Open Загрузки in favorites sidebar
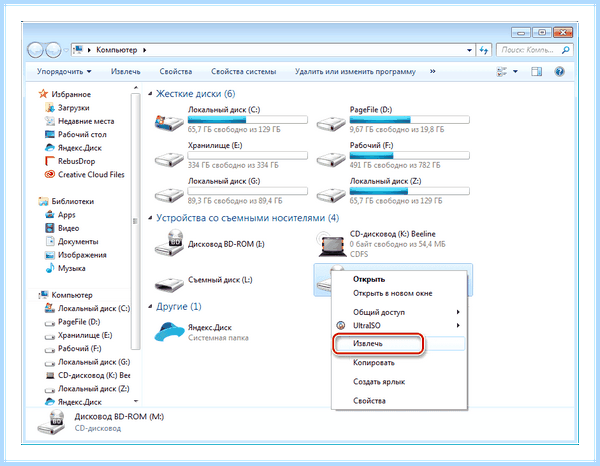Image resolution: width=600 pixels, height=466 pixels. [67, 108]
